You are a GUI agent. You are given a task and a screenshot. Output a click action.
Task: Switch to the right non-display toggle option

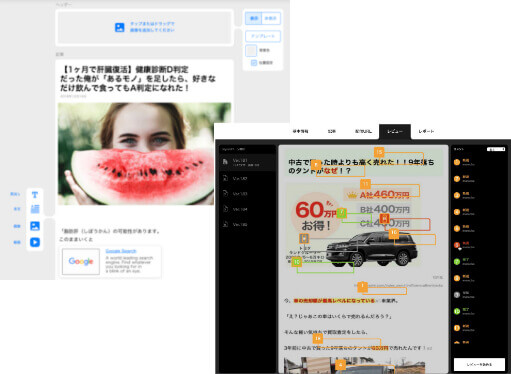[271, 18]
